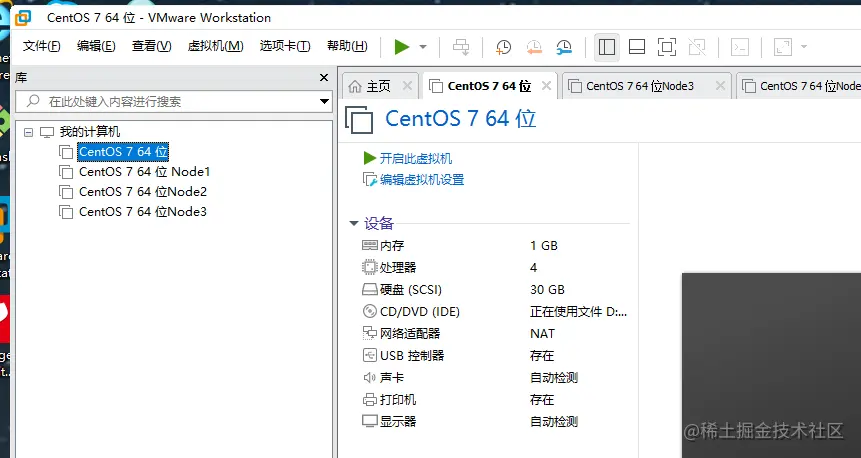Close the CentOS 7 64 位 tab
Screen dimensions: 861x458
coord(546,86)
